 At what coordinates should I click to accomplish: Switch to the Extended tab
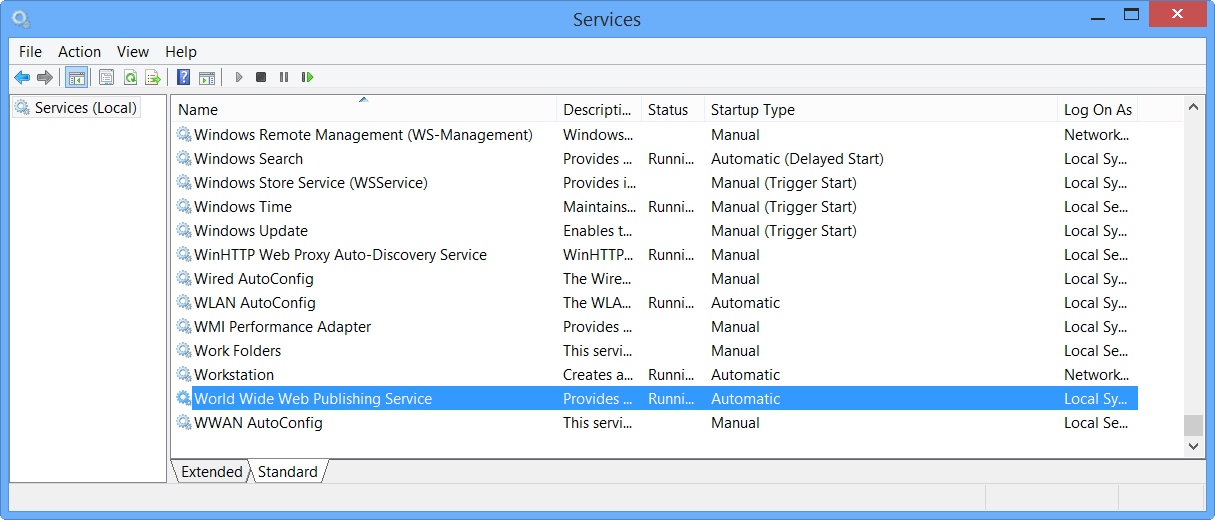click(x=211, y=472)
